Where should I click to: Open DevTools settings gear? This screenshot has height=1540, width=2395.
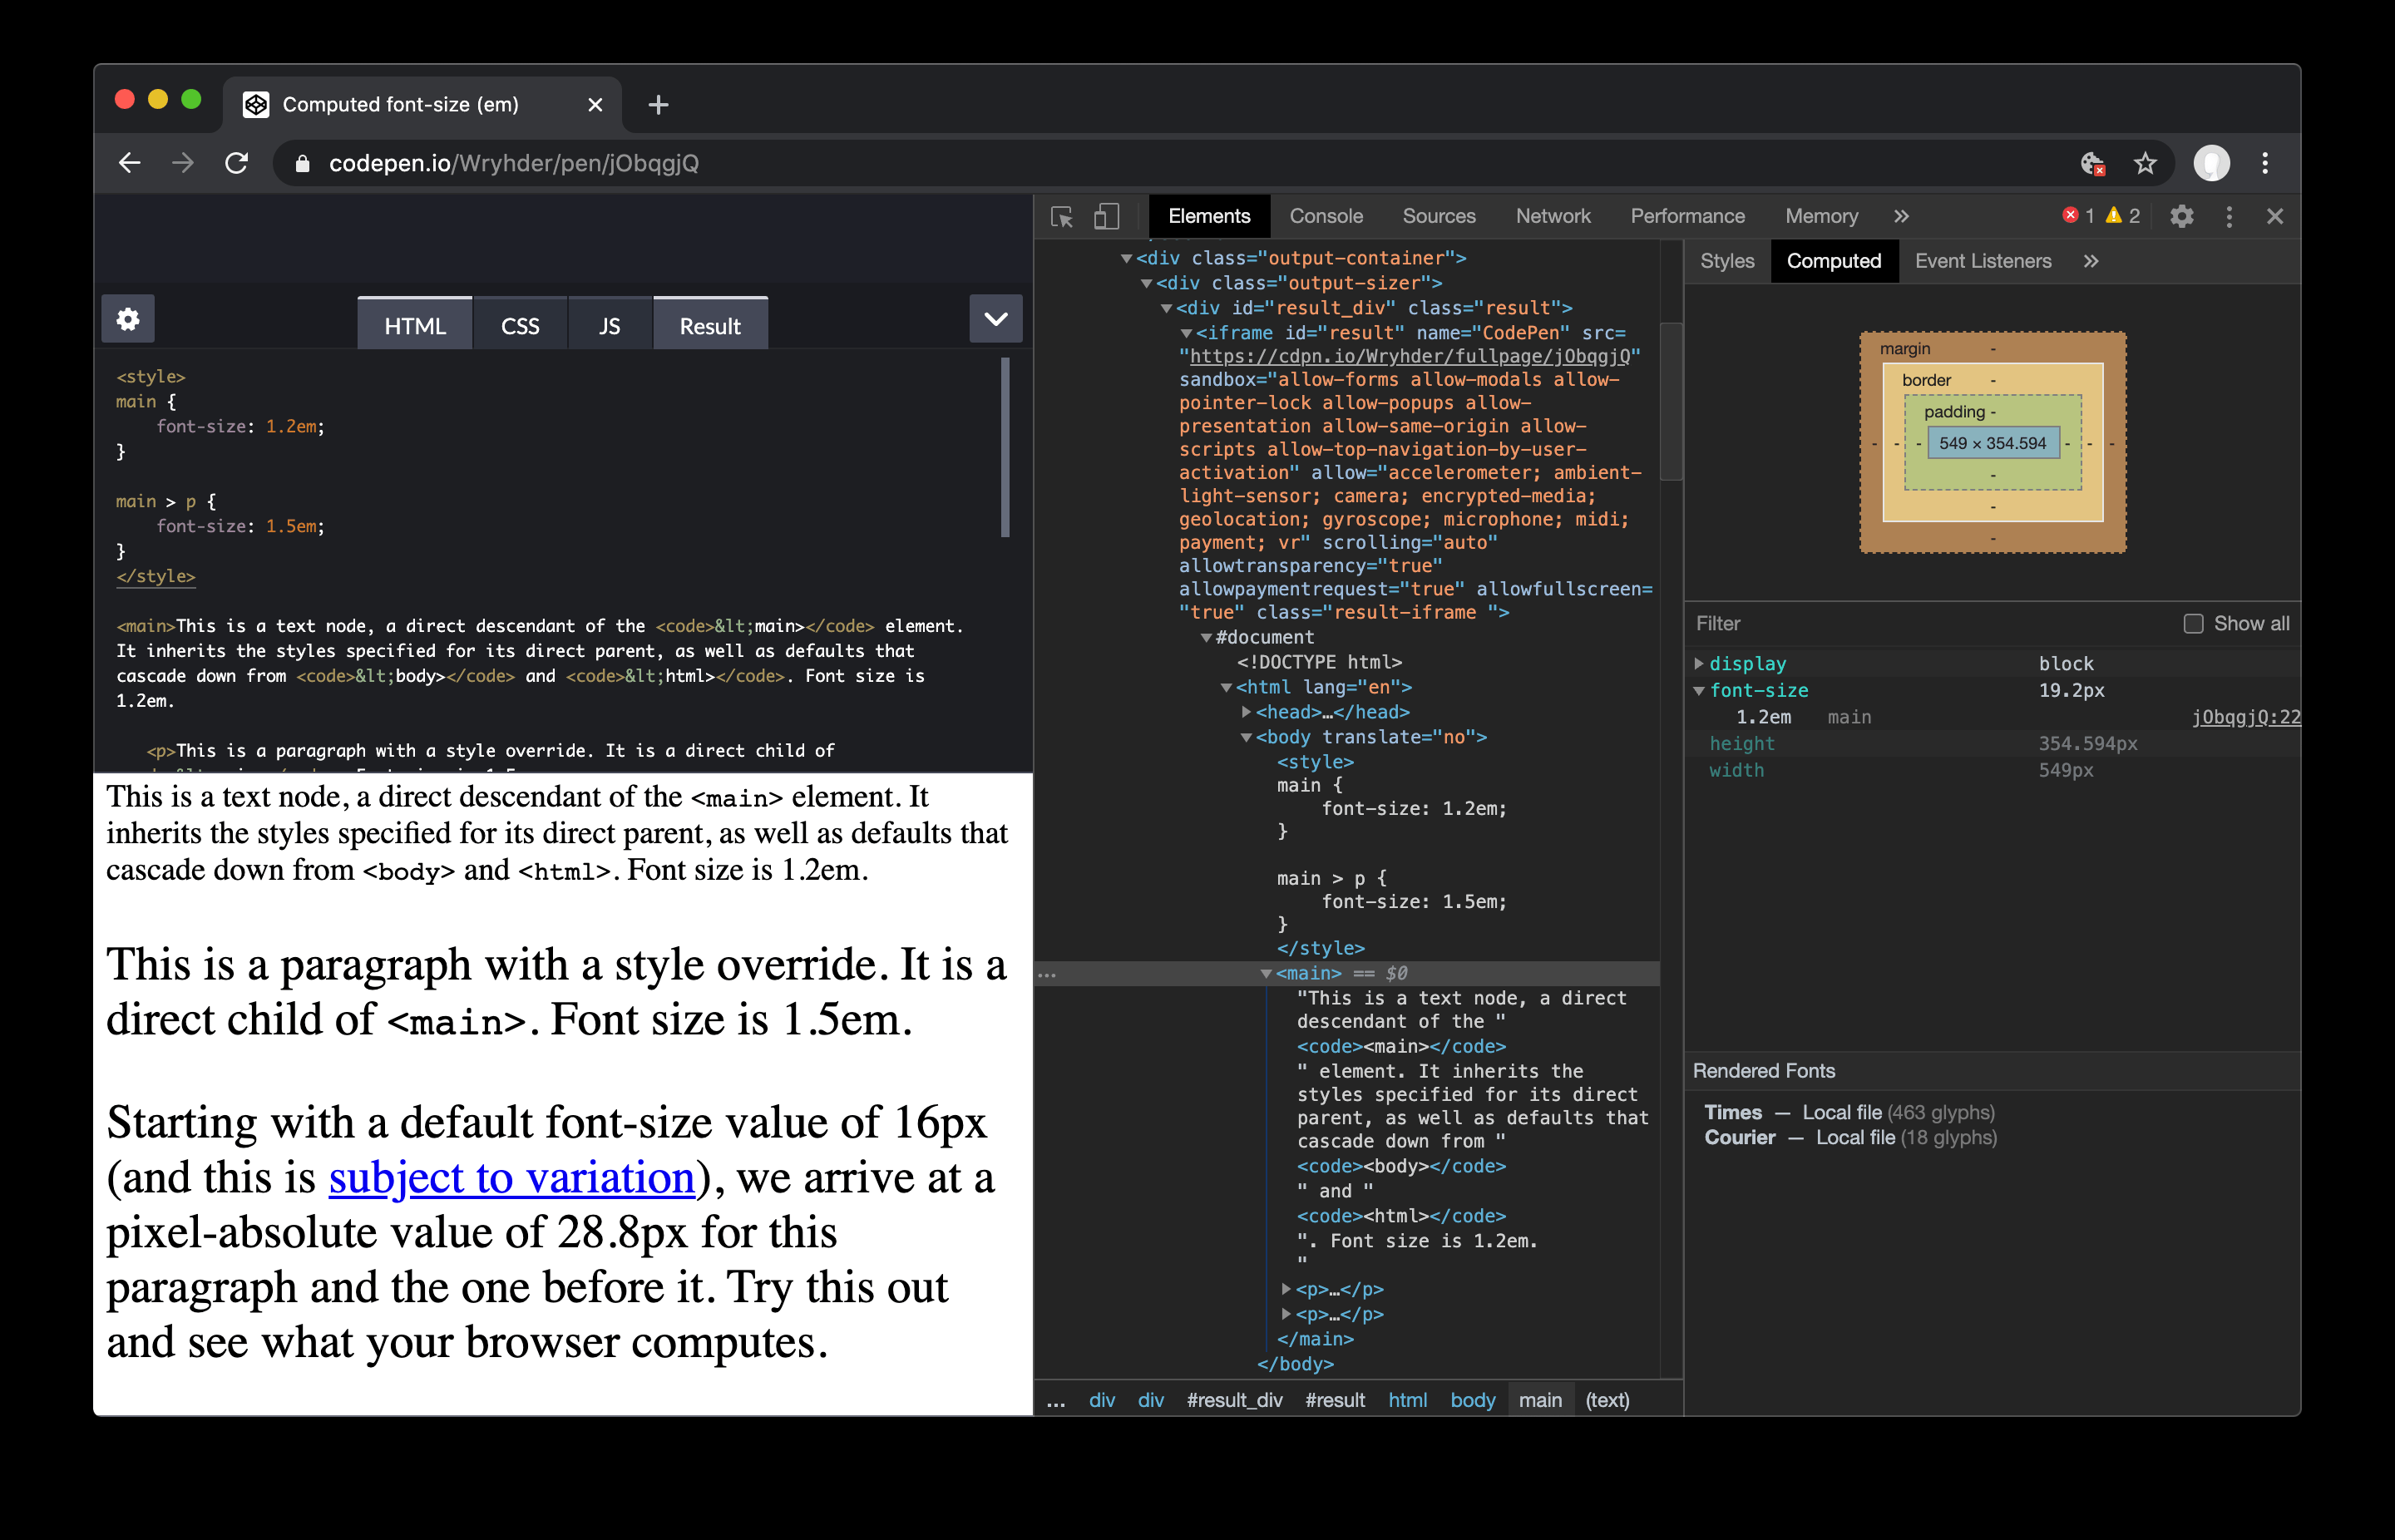[x=2181, y=217]
